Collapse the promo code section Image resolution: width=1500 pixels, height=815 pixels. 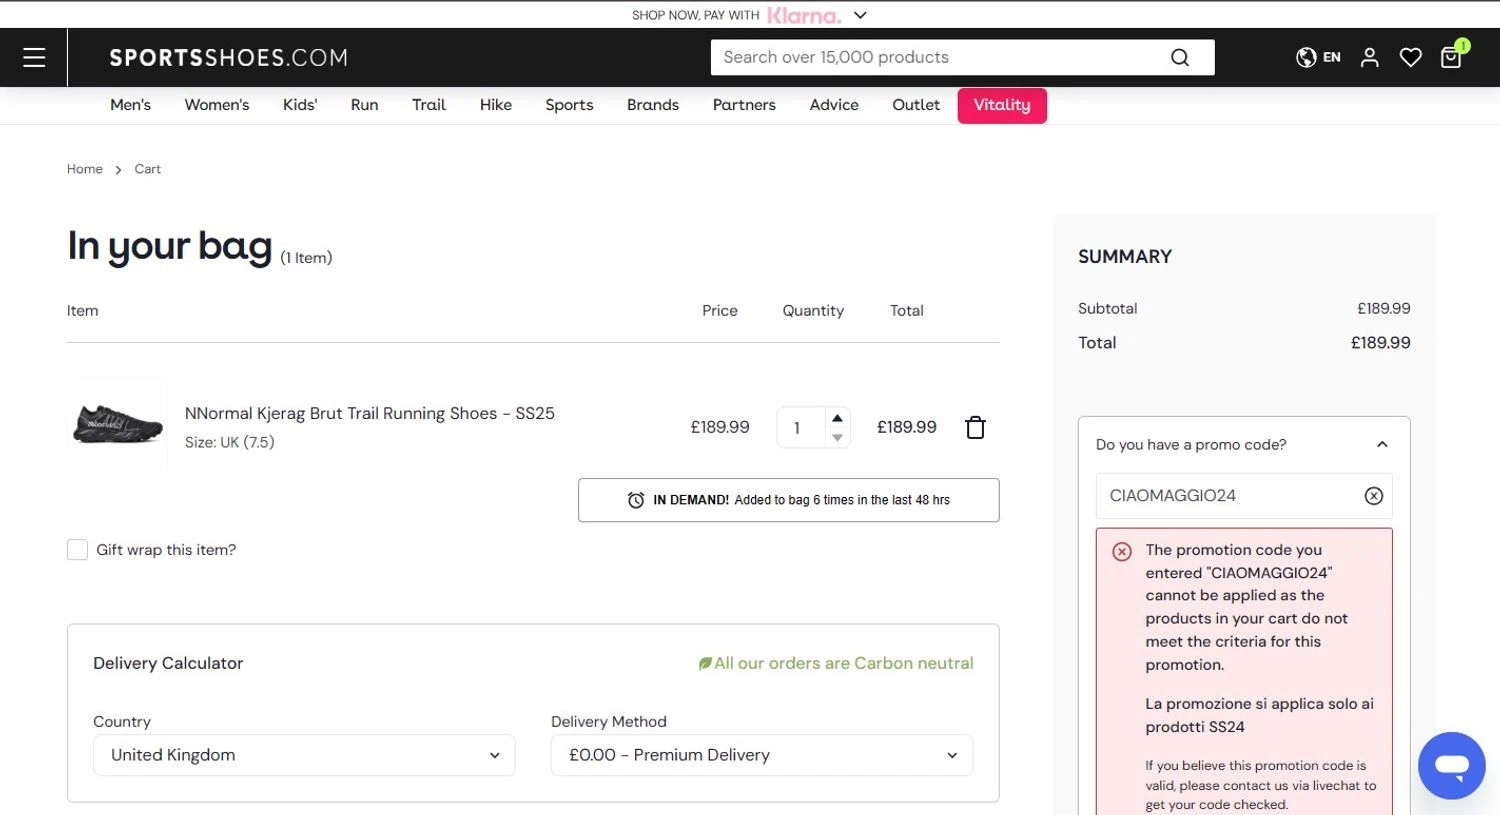[1382, 445]
